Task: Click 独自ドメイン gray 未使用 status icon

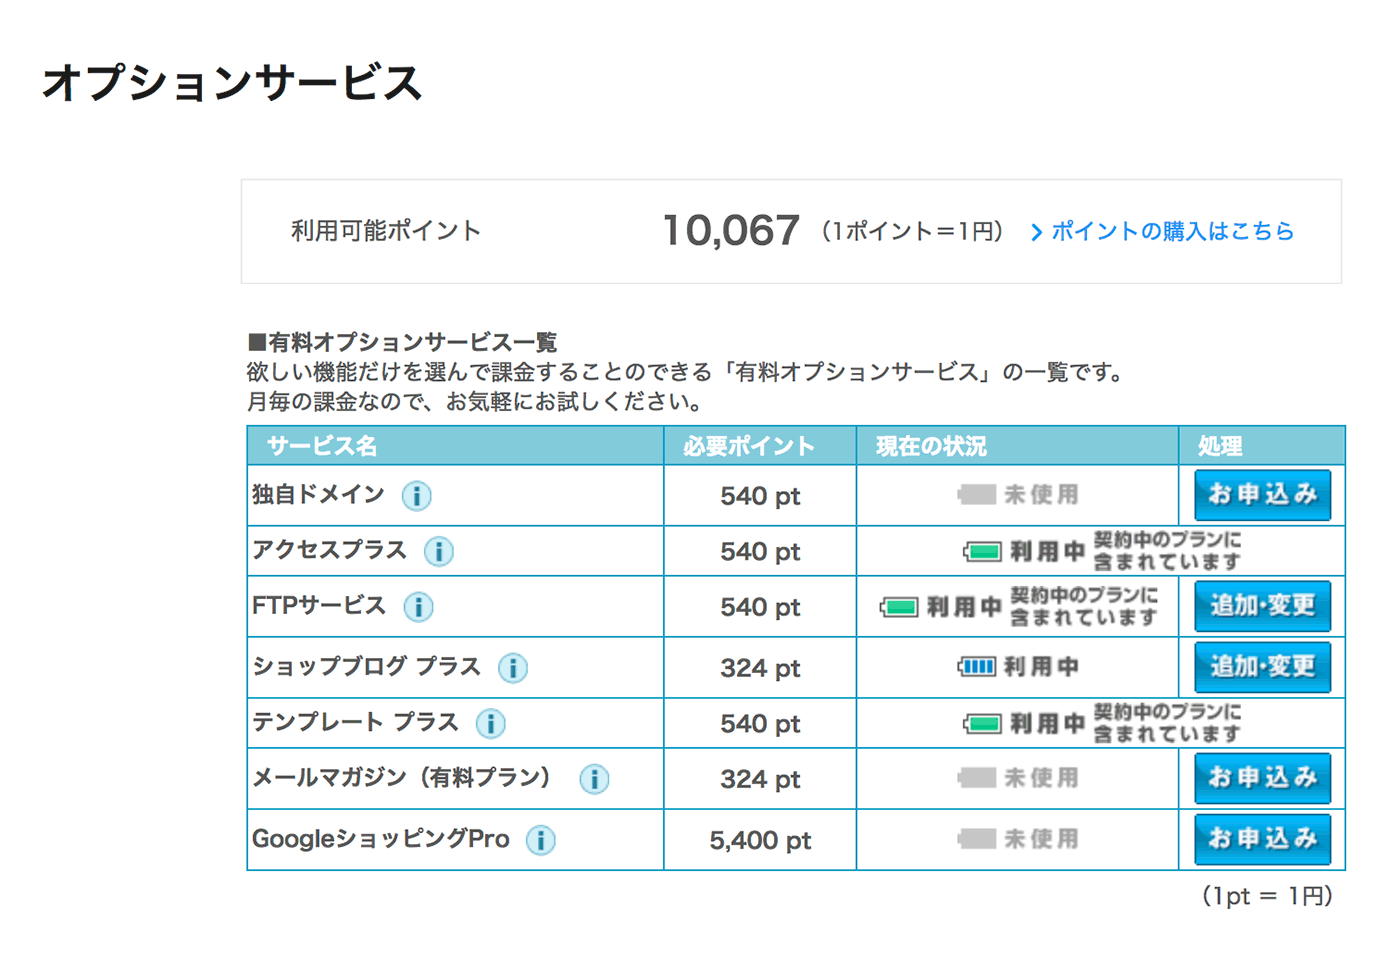Action: click(976, 495)
